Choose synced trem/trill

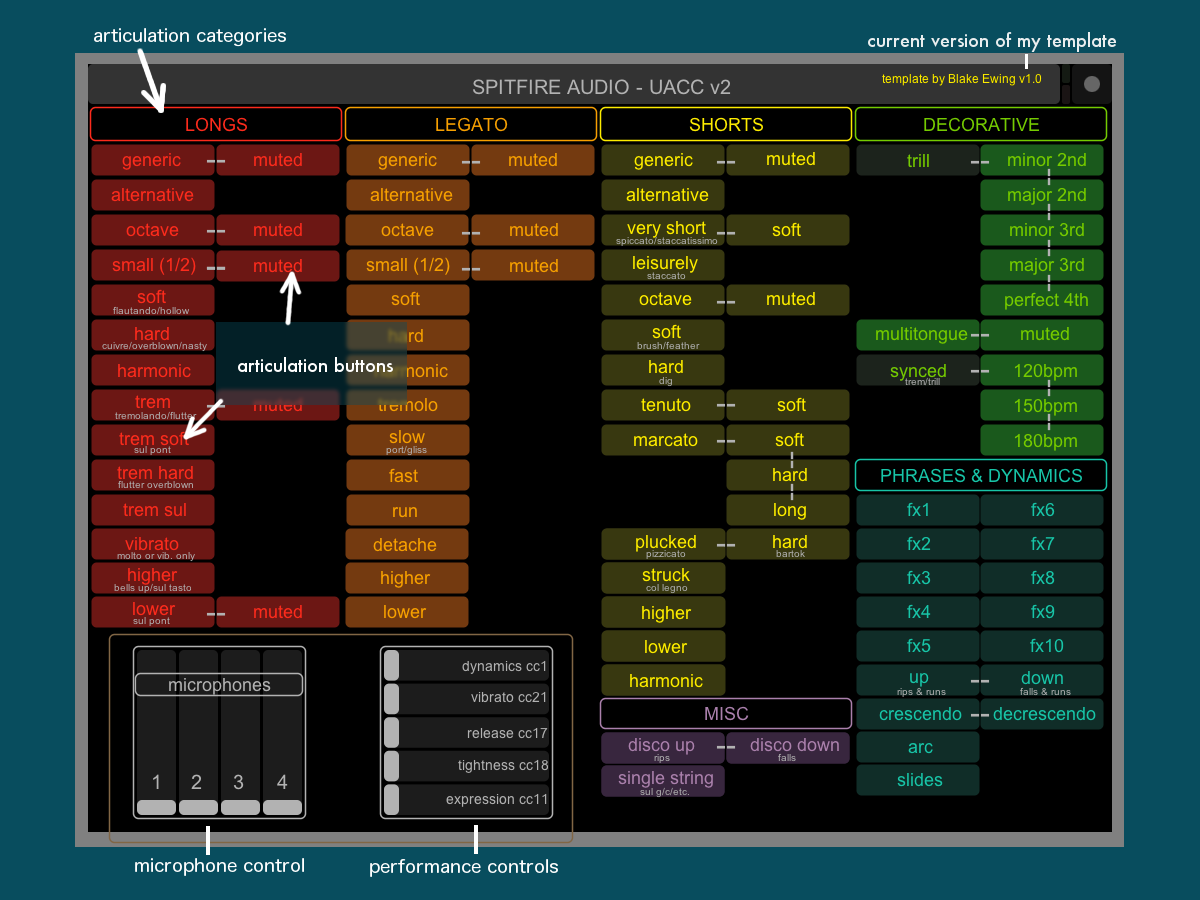917,370
